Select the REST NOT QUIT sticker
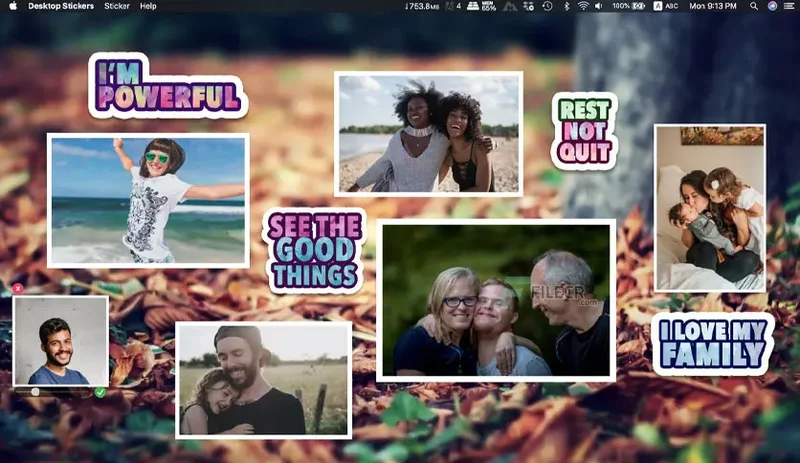The width and height of the screenshot is (800, 463). click(x=584, y=131)
